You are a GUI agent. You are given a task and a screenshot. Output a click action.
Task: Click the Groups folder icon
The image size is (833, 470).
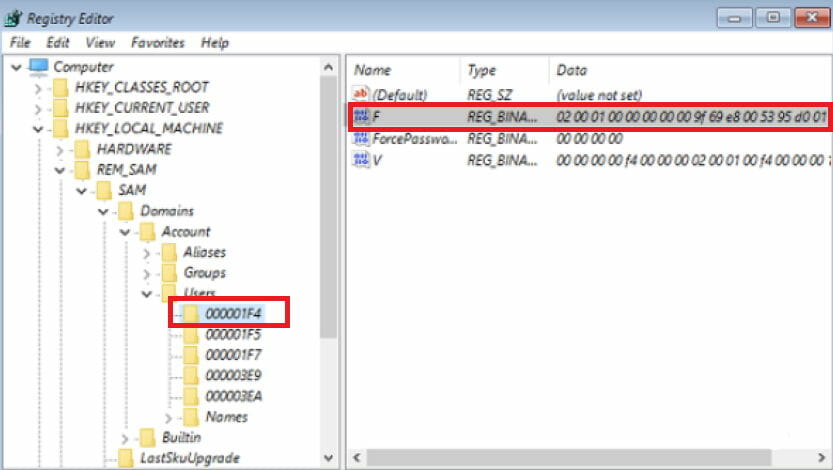[x=169, y=274]
